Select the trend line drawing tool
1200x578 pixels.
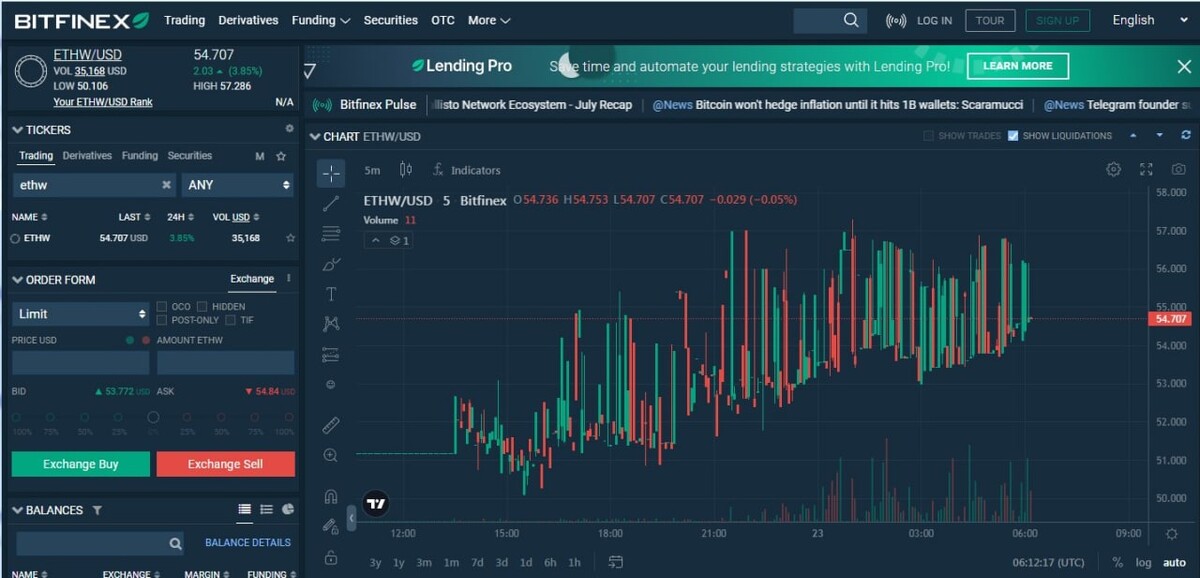[330, 202]
